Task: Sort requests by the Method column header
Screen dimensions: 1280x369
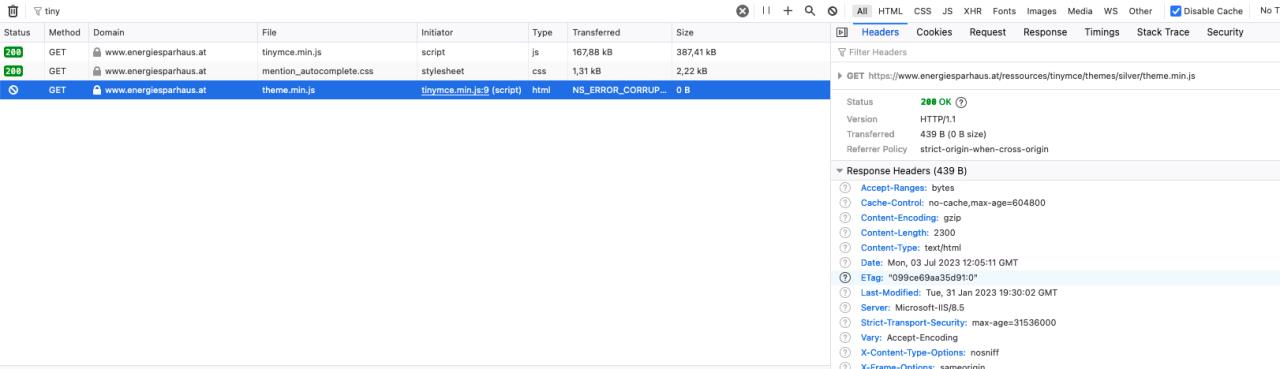Action: 66,32
